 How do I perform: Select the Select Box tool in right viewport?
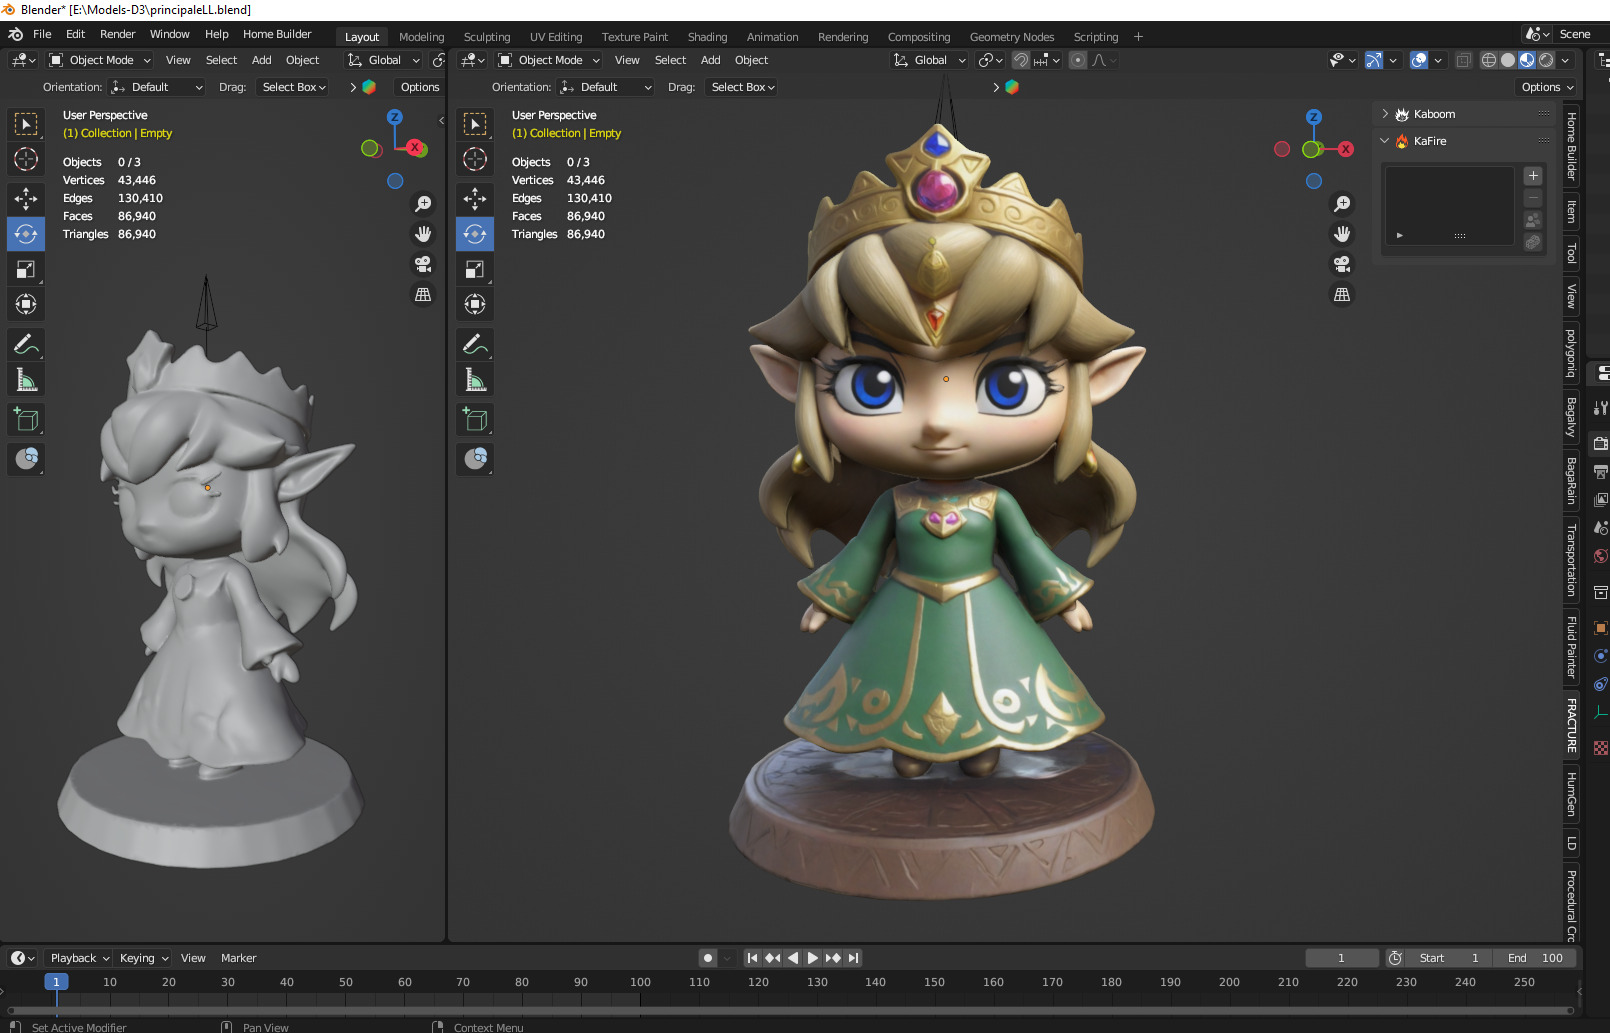[475, 124]
